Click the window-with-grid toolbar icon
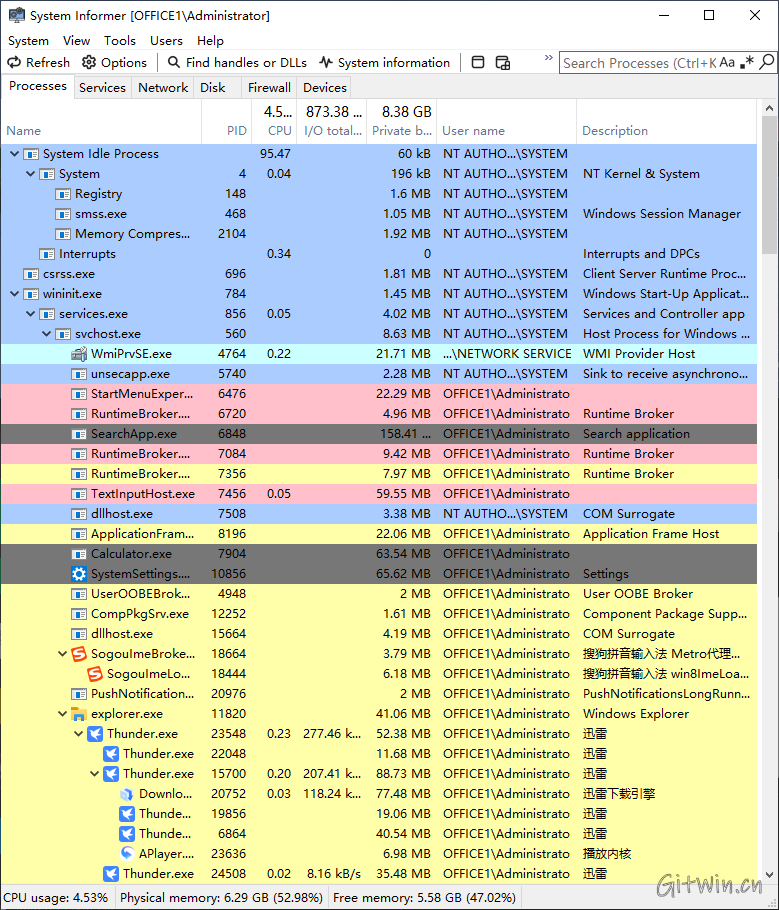 click(503, 62)
